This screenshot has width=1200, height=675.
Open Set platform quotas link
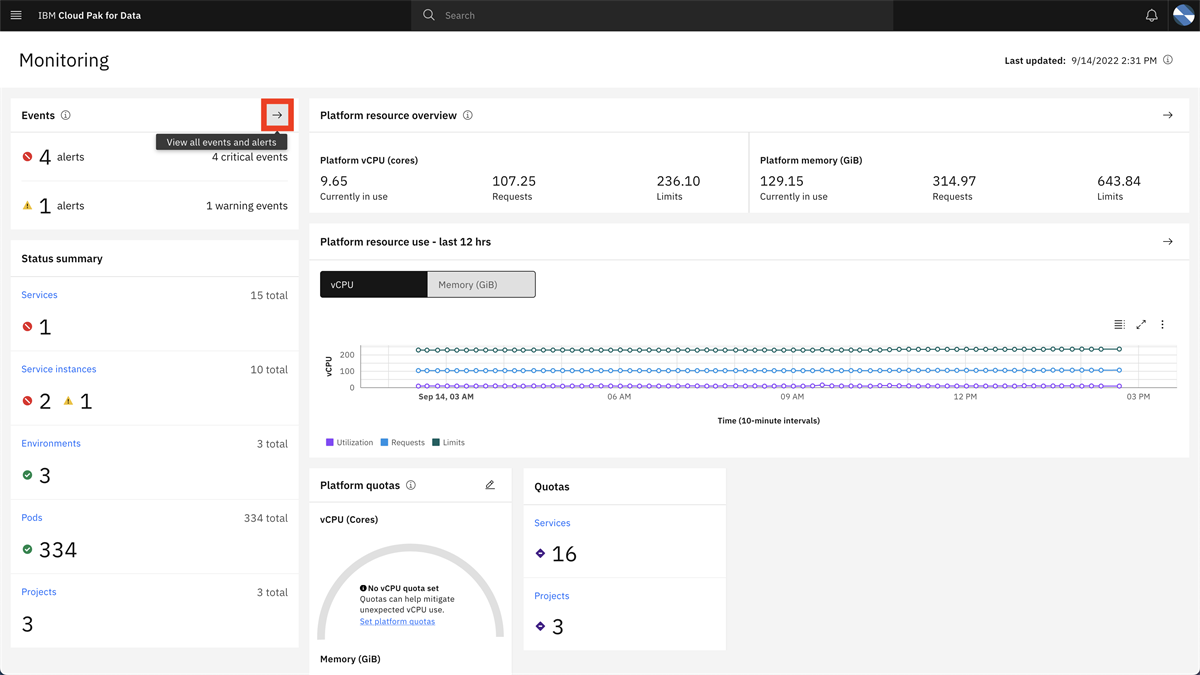pyautogui.click(x=398, y=621)
